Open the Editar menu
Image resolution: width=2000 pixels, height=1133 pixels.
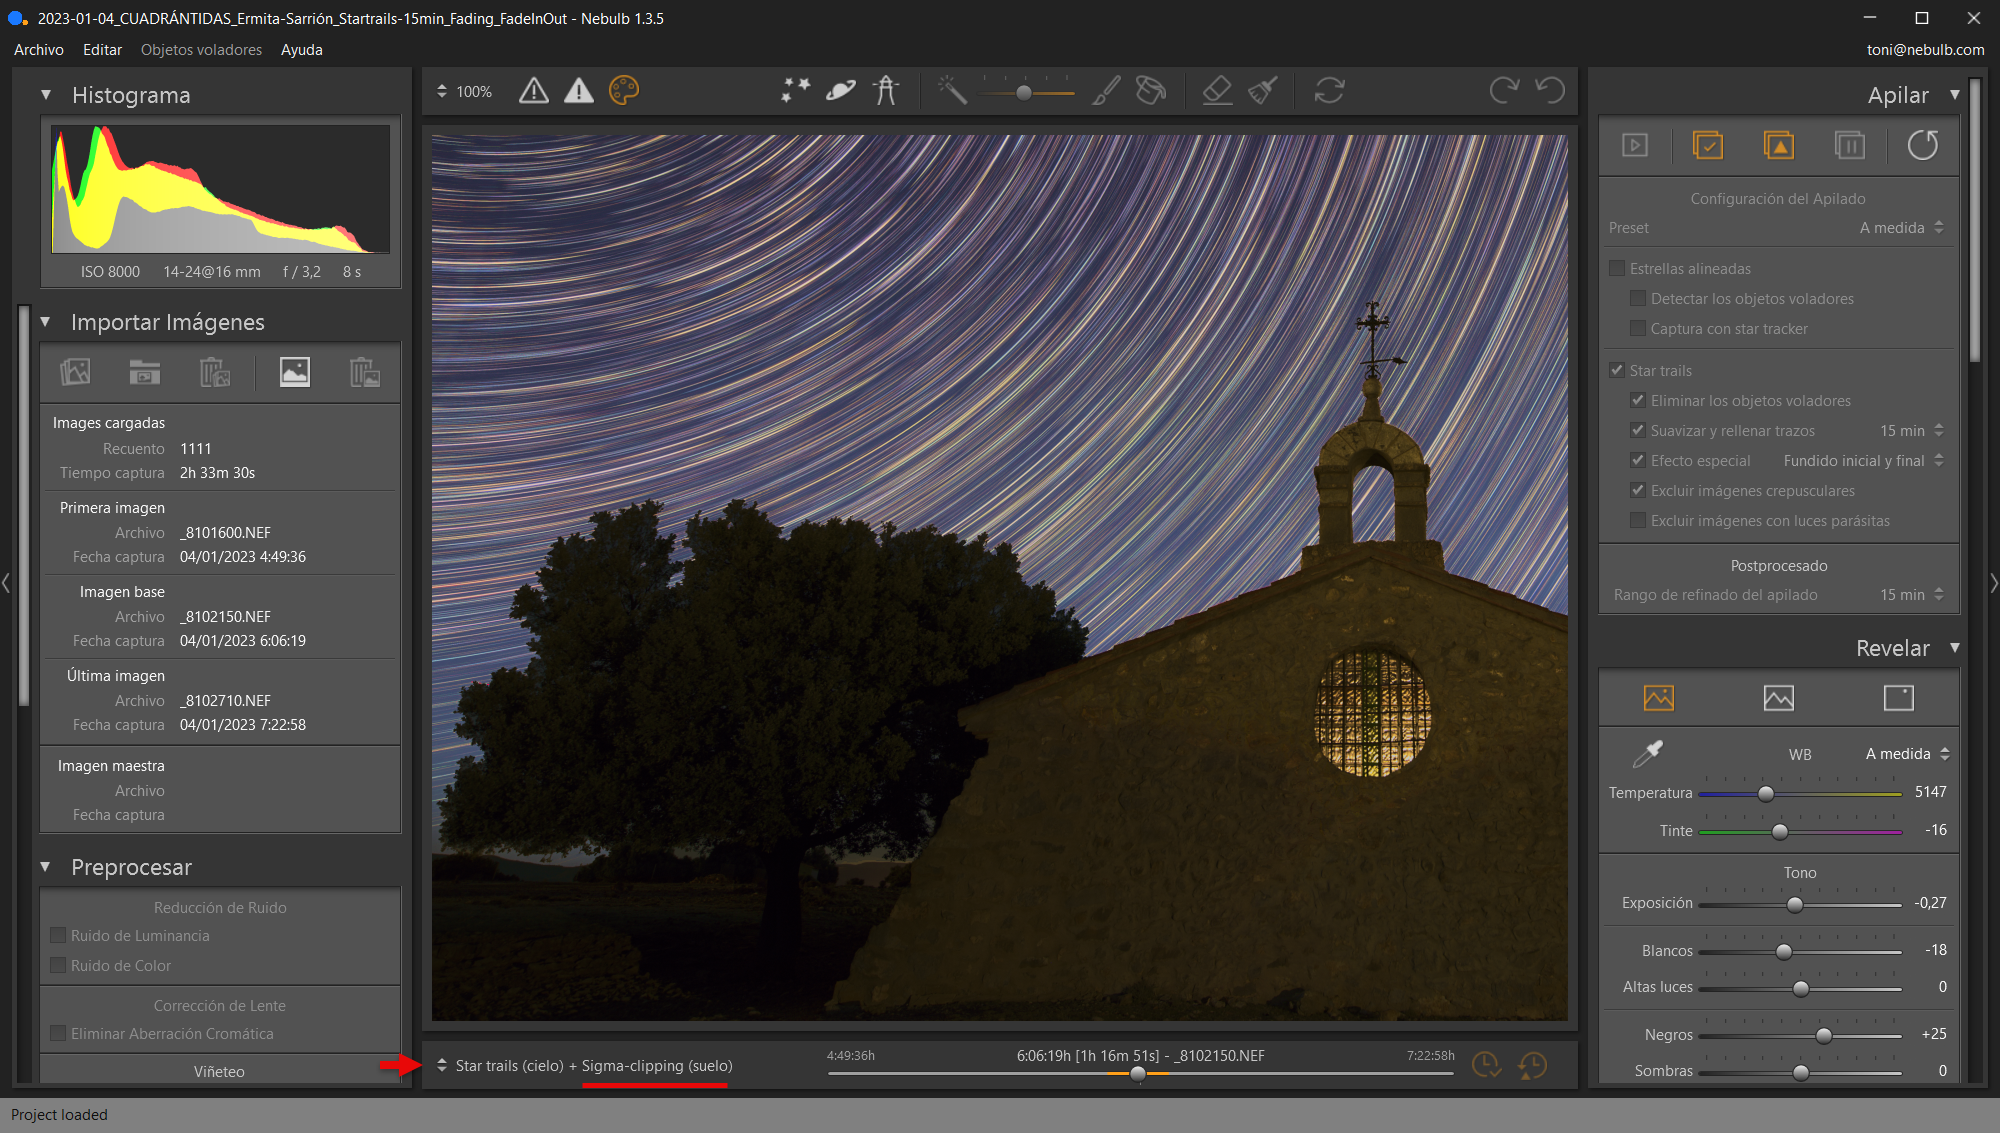102,49
